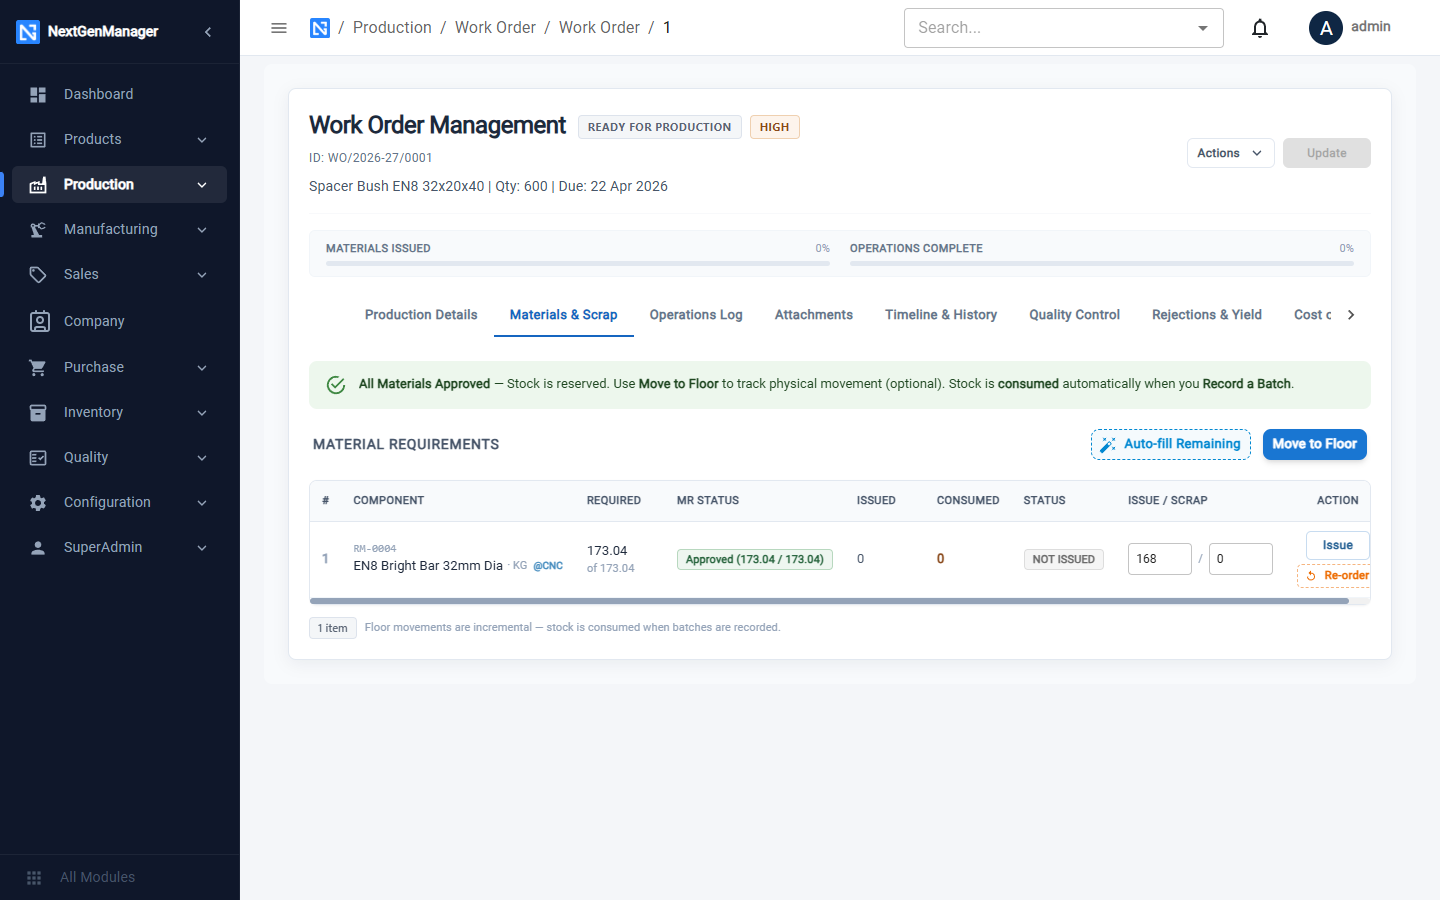Click the Quality checklist icon

pyautogui.click(x=38, y=457)
